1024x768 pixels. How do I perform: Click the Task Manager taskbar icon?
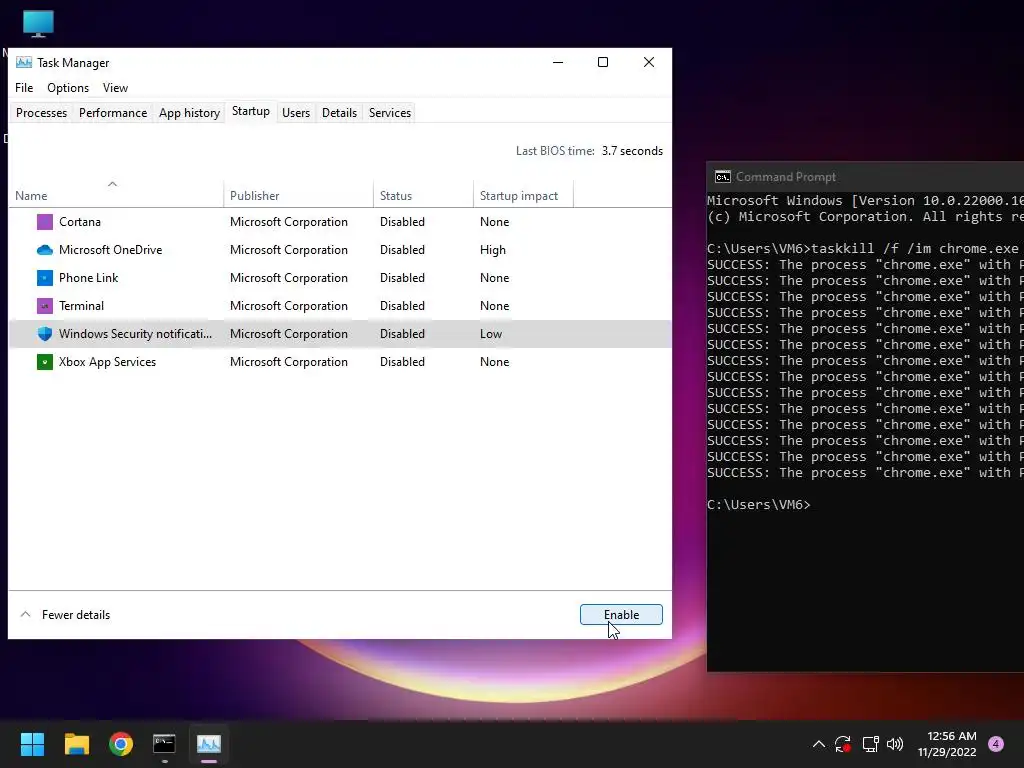209,744
